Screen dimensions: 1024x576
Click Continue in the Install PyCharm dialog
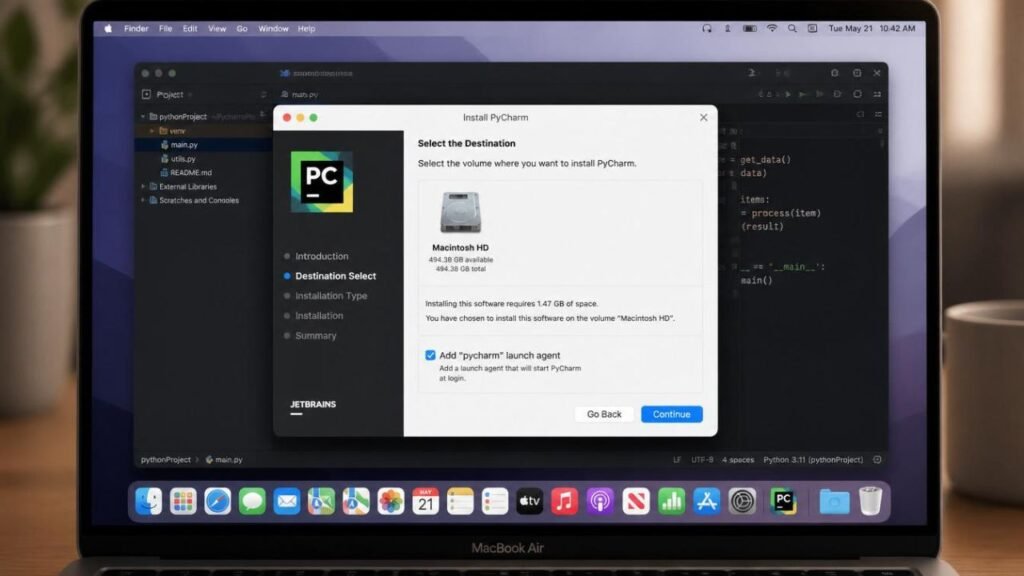[x=671, y=414]
